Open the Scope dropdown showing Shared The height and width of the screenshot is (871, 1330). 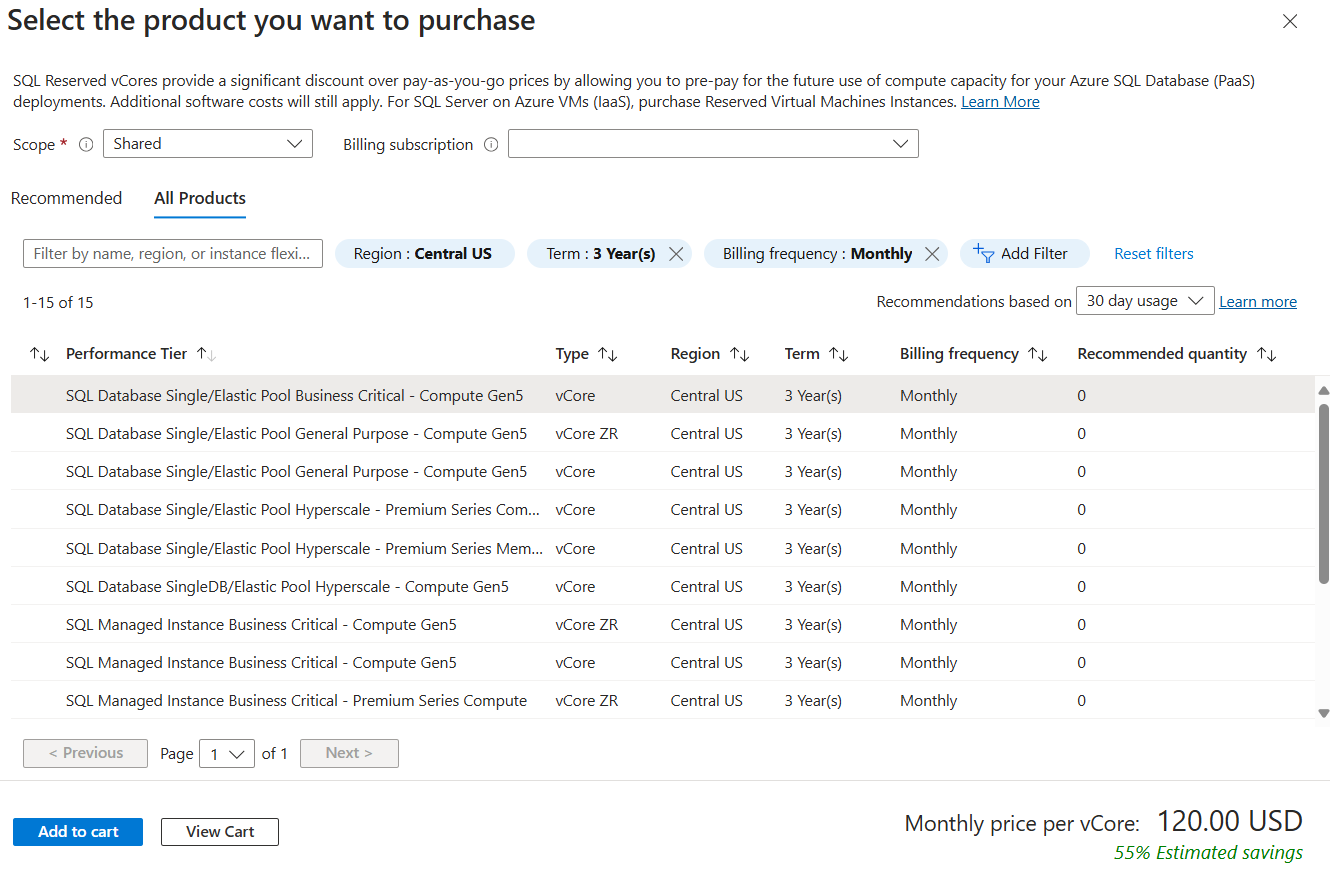coord(207,143)
